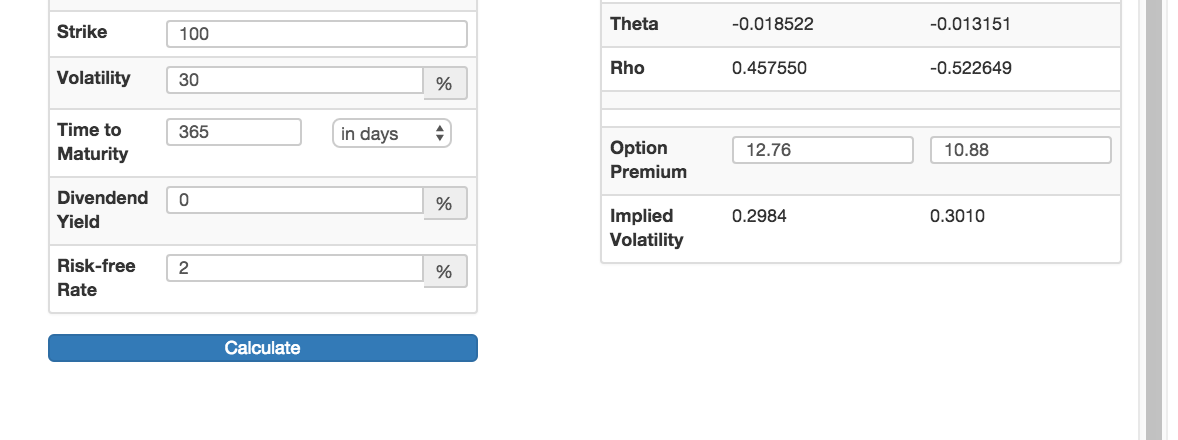1178x440 pixels.
Task: Click the Dividend Yield input box
Action: point(295,200)
